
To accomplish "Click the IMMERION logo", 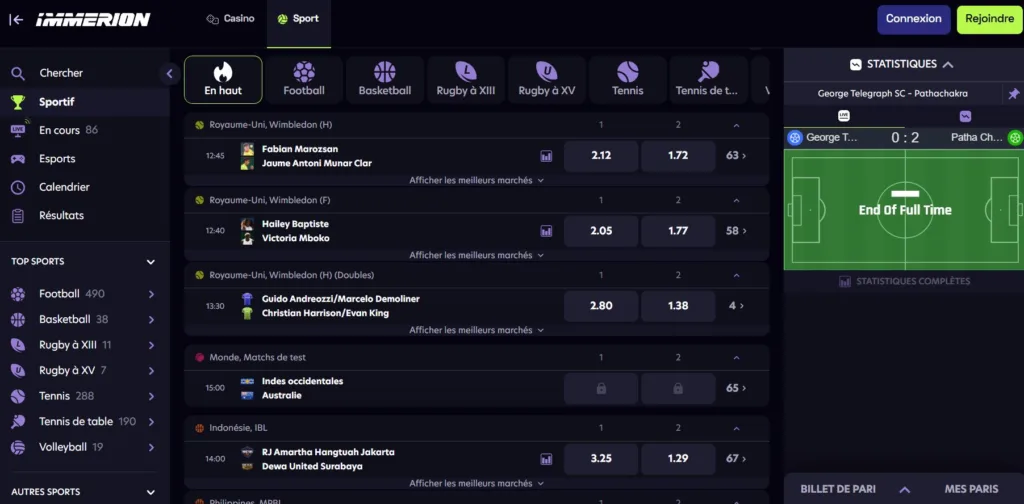I will tap(93, 20).
